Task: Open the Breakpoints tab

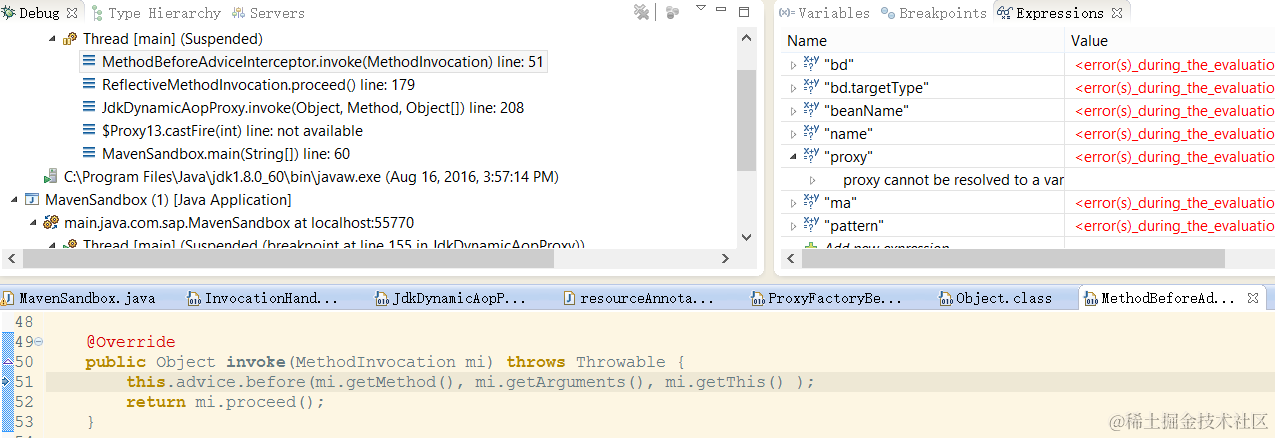Action: coord(933,13)
